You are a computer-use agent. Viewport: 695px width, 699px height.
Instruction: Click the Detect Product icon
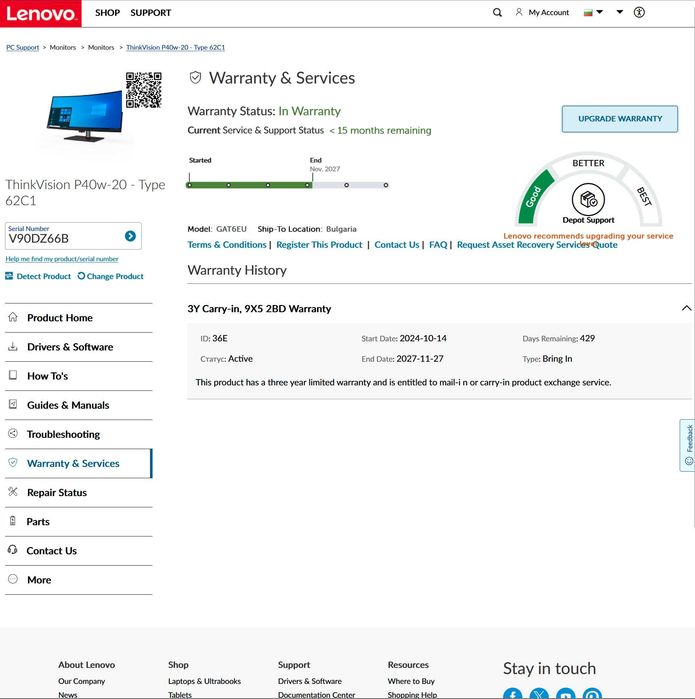click(x=9, y=276)
